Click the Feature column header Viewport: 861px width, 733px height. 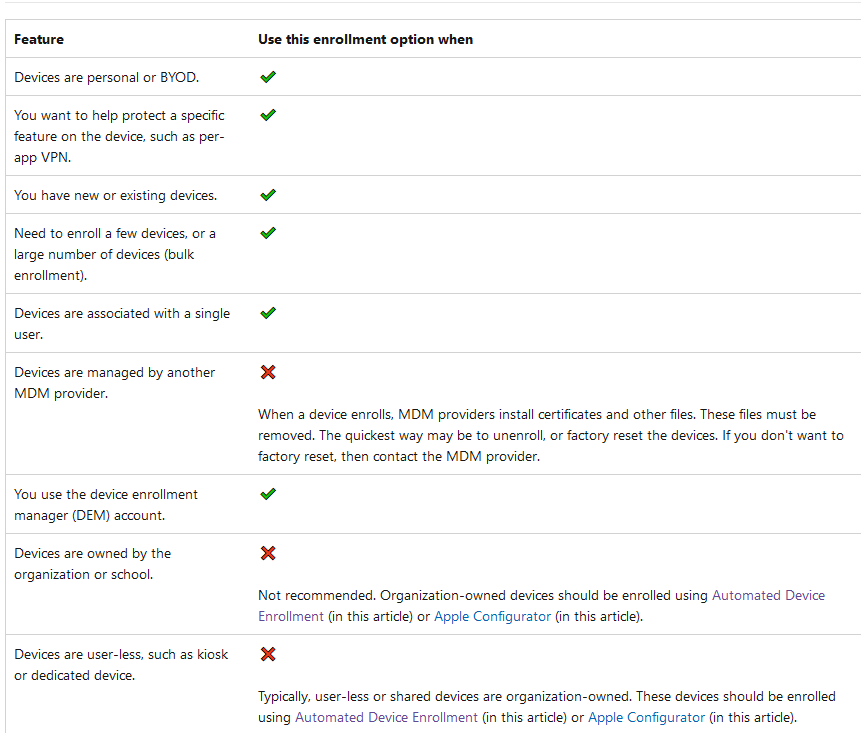pos(39,39)
